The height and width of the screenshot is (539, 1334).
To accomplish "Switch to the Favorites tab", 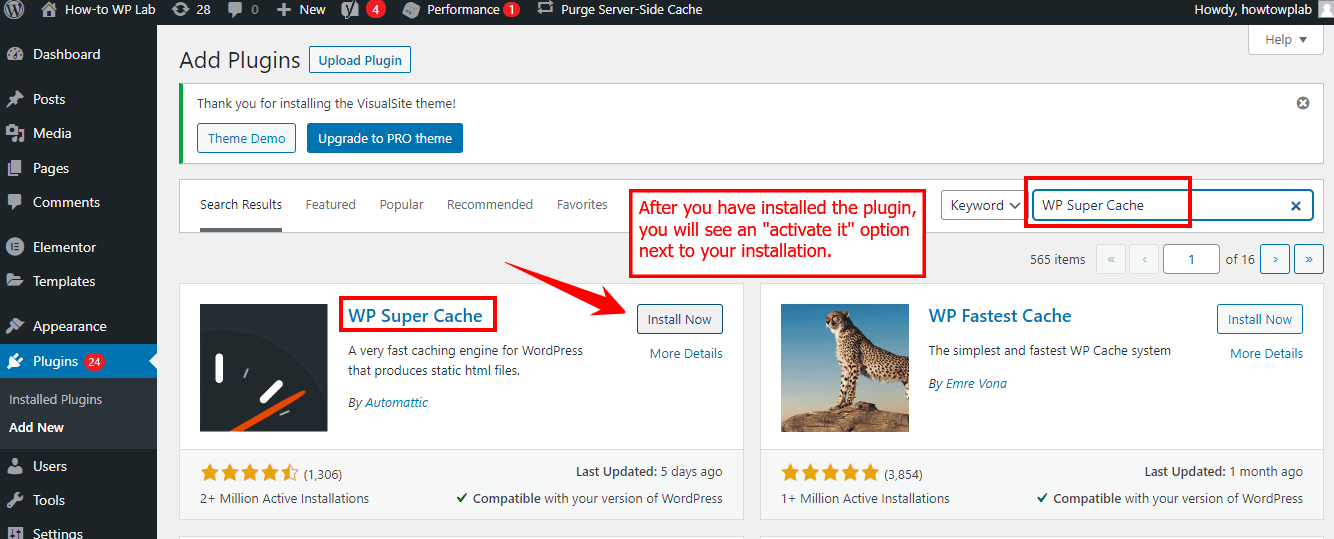I will coord(582,205).
